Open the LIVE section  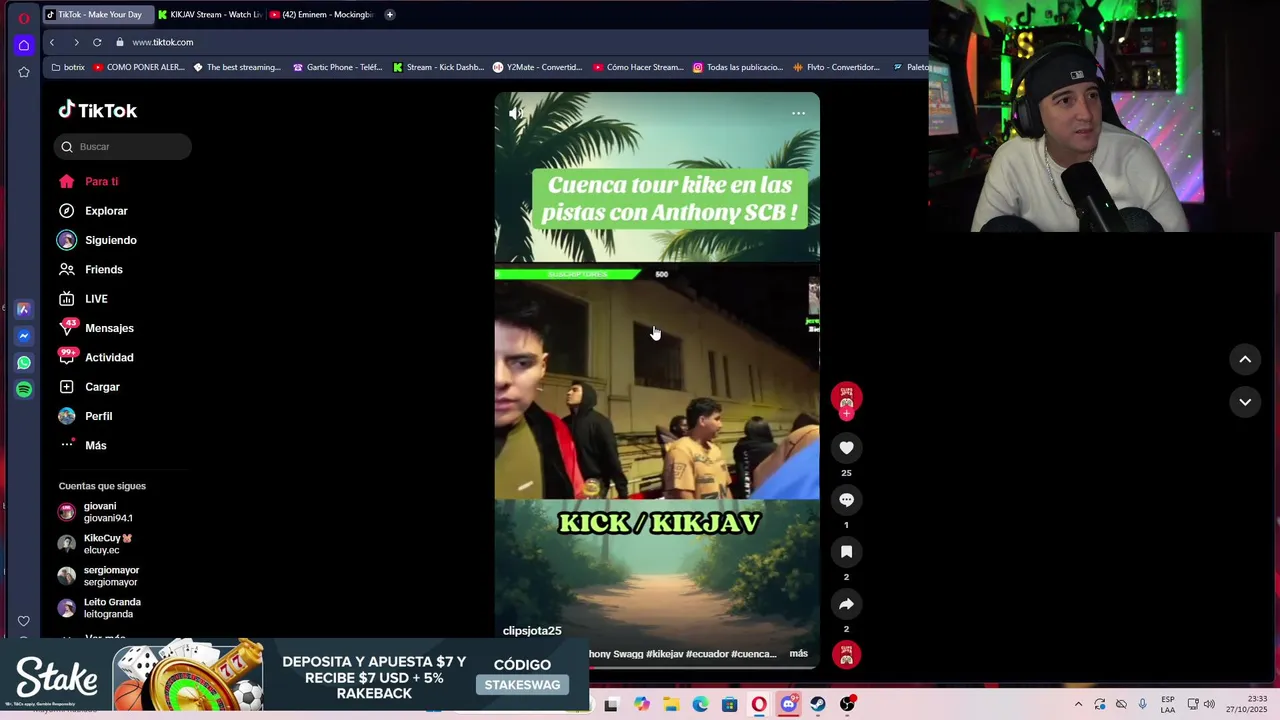point(83,299)
